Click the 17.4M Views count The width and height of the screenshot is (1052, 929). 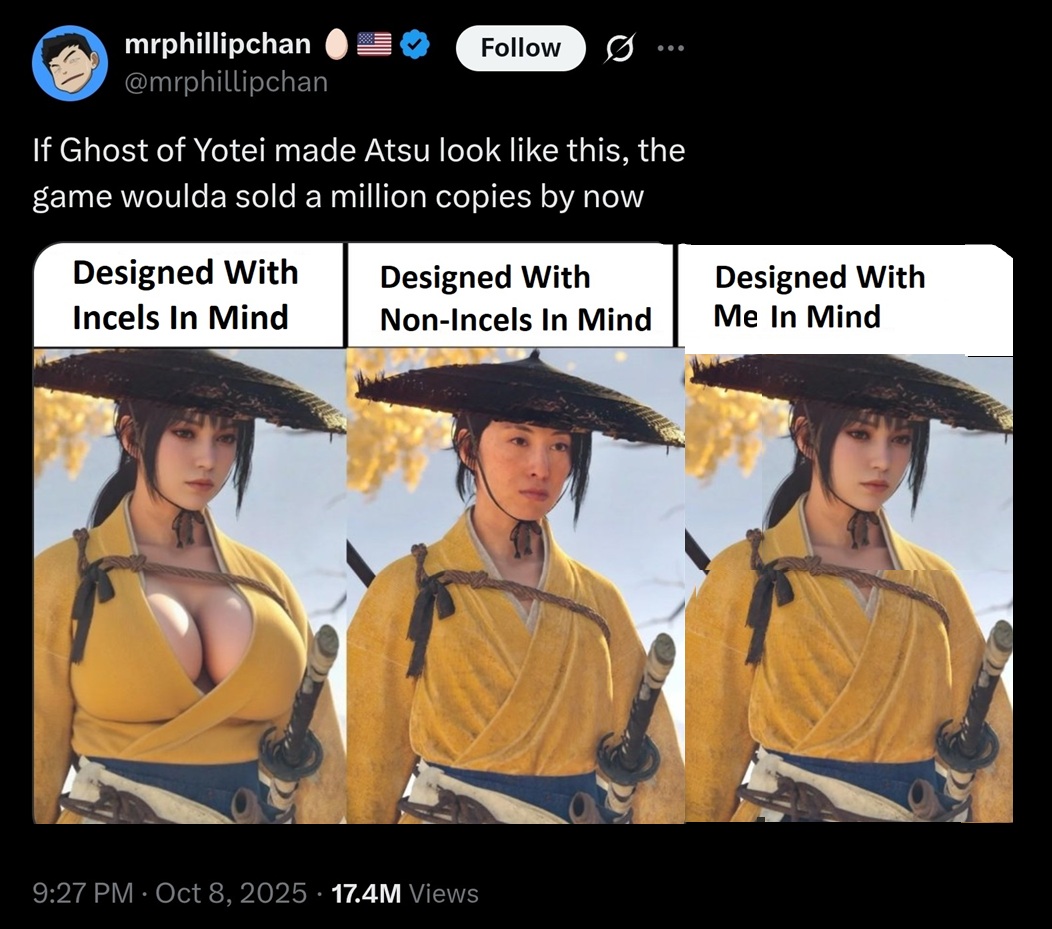[405, 893]
